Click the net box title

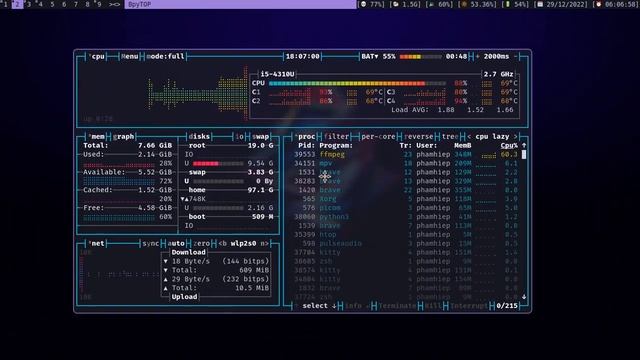tap(97, 243)
